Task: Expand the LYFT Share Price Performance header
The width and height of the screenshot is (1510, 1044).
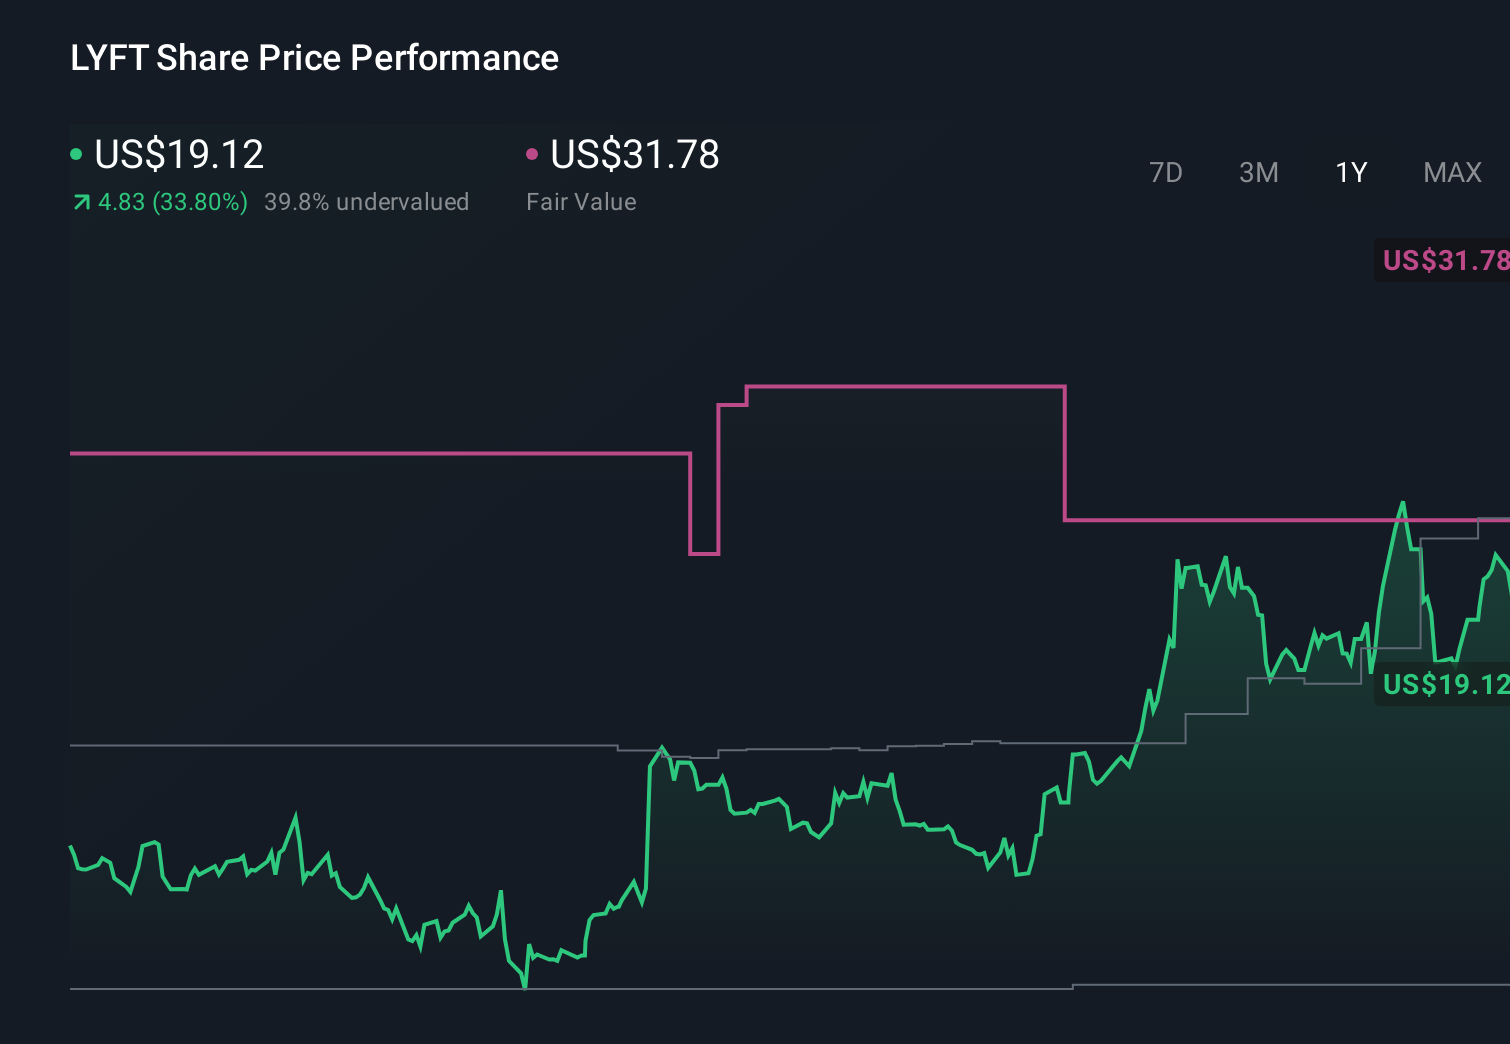Action: (x=313, y=57)
